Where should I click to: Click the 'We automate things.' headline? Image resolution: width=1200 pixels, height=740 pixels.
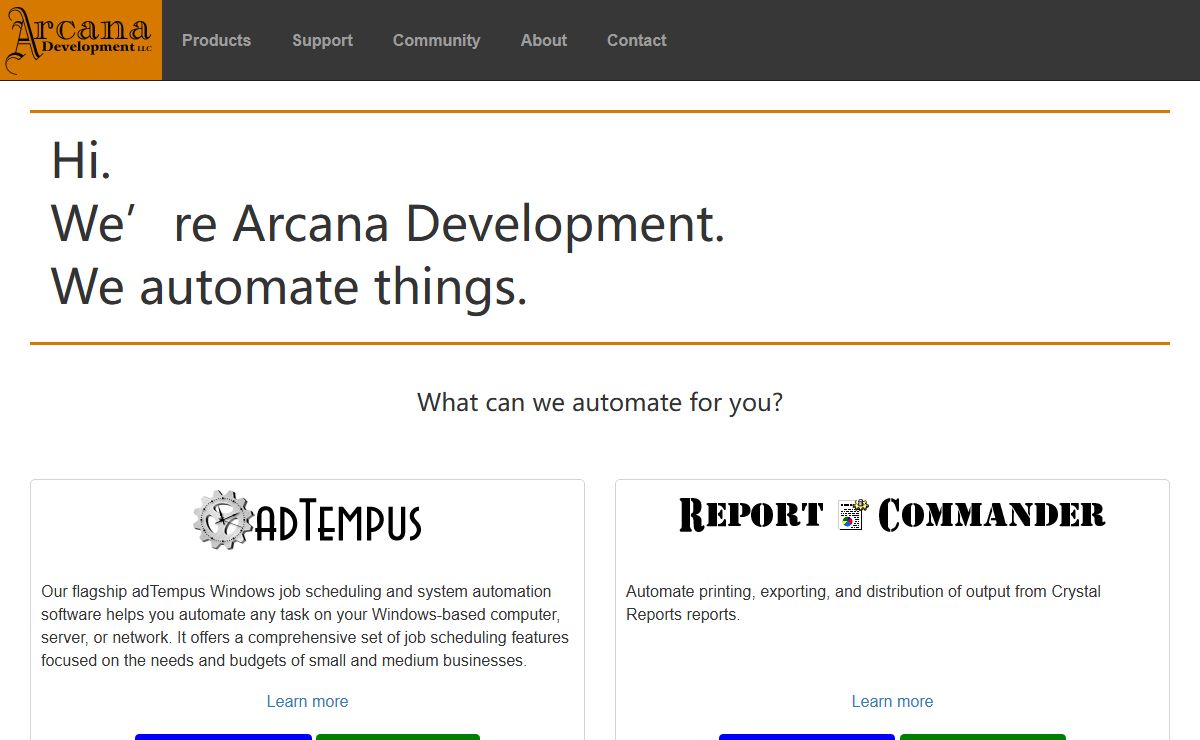click(x=289, y=286)
